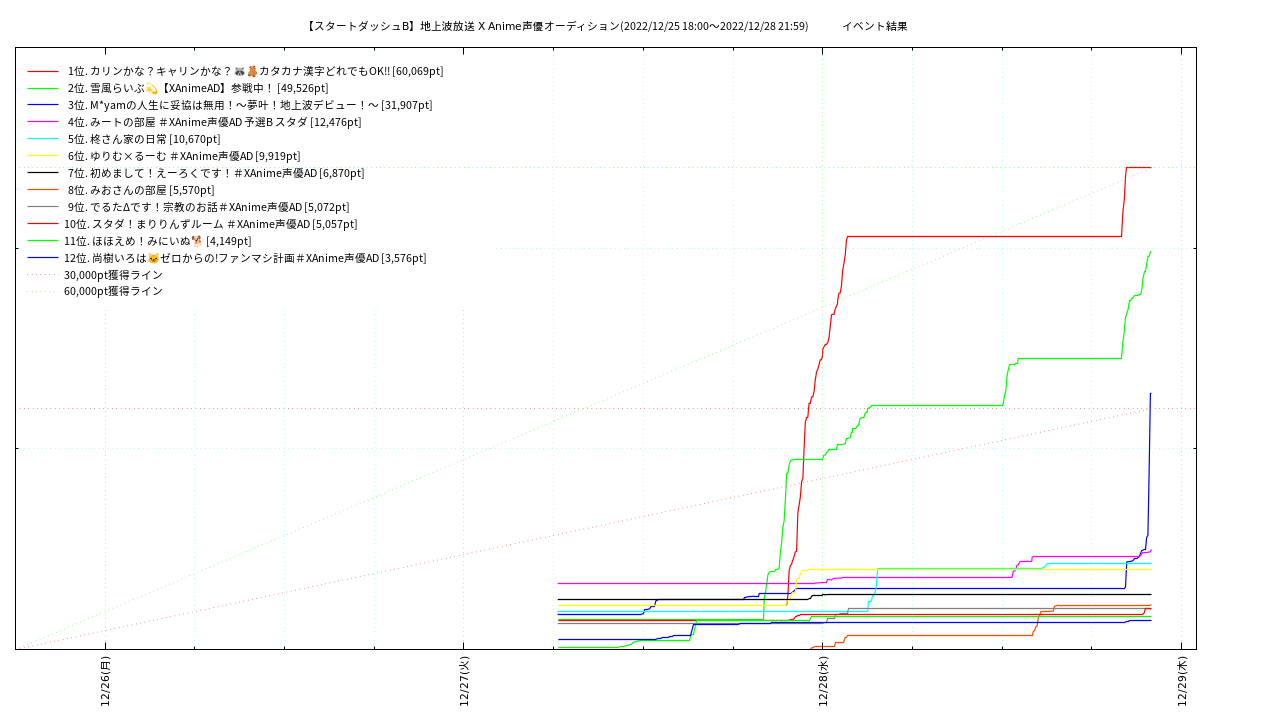The width and height of the screenshot is (1280, 720).
Task: Select legend entry 4位 みートの部屋
Action: (215, 122)
